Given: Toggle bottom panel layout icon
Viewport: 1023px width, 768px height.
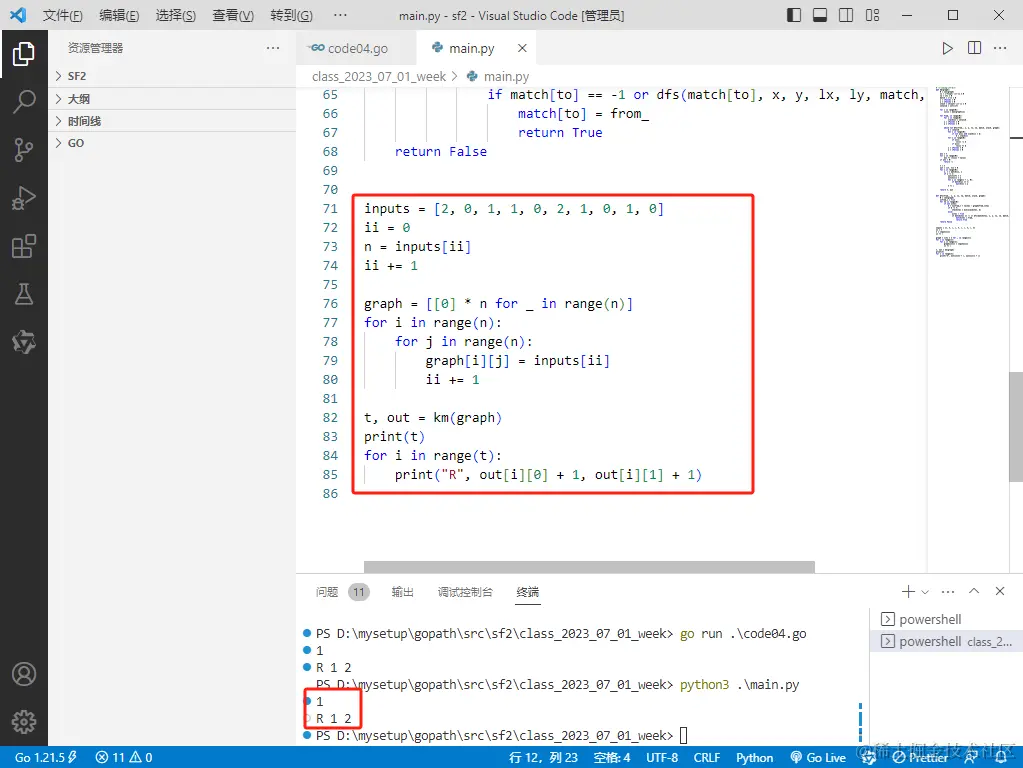Looking at the screenshot, I should (x=819, y=15).
